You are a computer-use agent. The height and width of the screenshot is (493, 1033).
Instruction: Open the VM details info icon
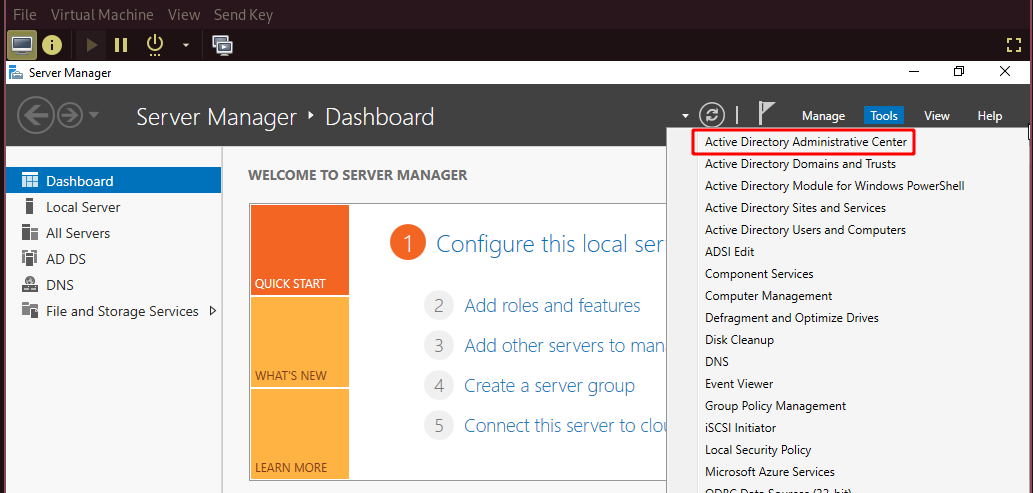coord(52,45)
